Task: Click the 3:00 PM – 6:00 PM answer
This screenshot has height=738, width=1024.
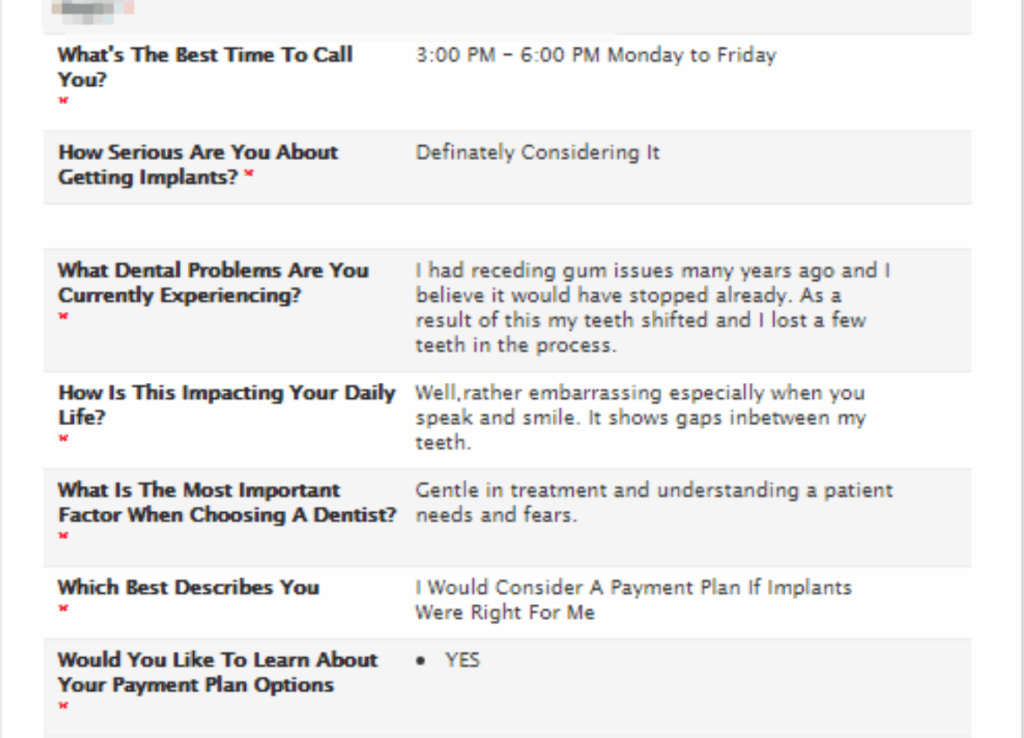Action: point(595,56)
